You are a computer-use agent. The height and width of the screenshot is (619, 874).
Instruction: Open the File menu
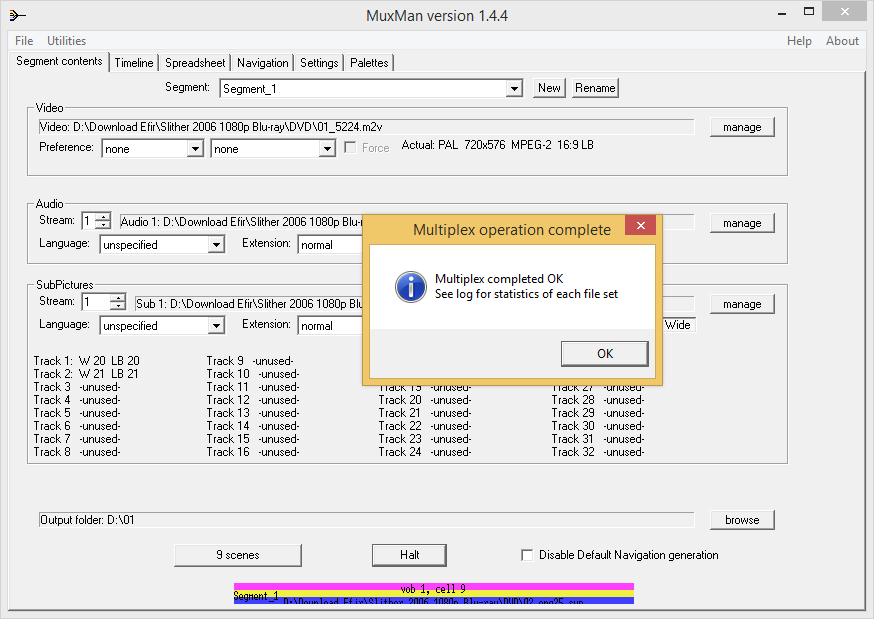24,41
